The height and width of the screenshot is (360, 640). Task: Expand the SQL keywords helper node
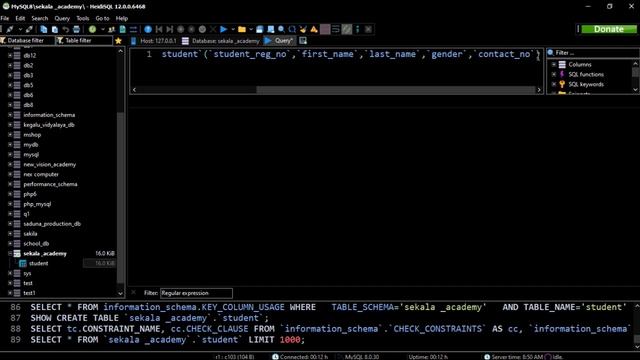click(x=554, y=84)
